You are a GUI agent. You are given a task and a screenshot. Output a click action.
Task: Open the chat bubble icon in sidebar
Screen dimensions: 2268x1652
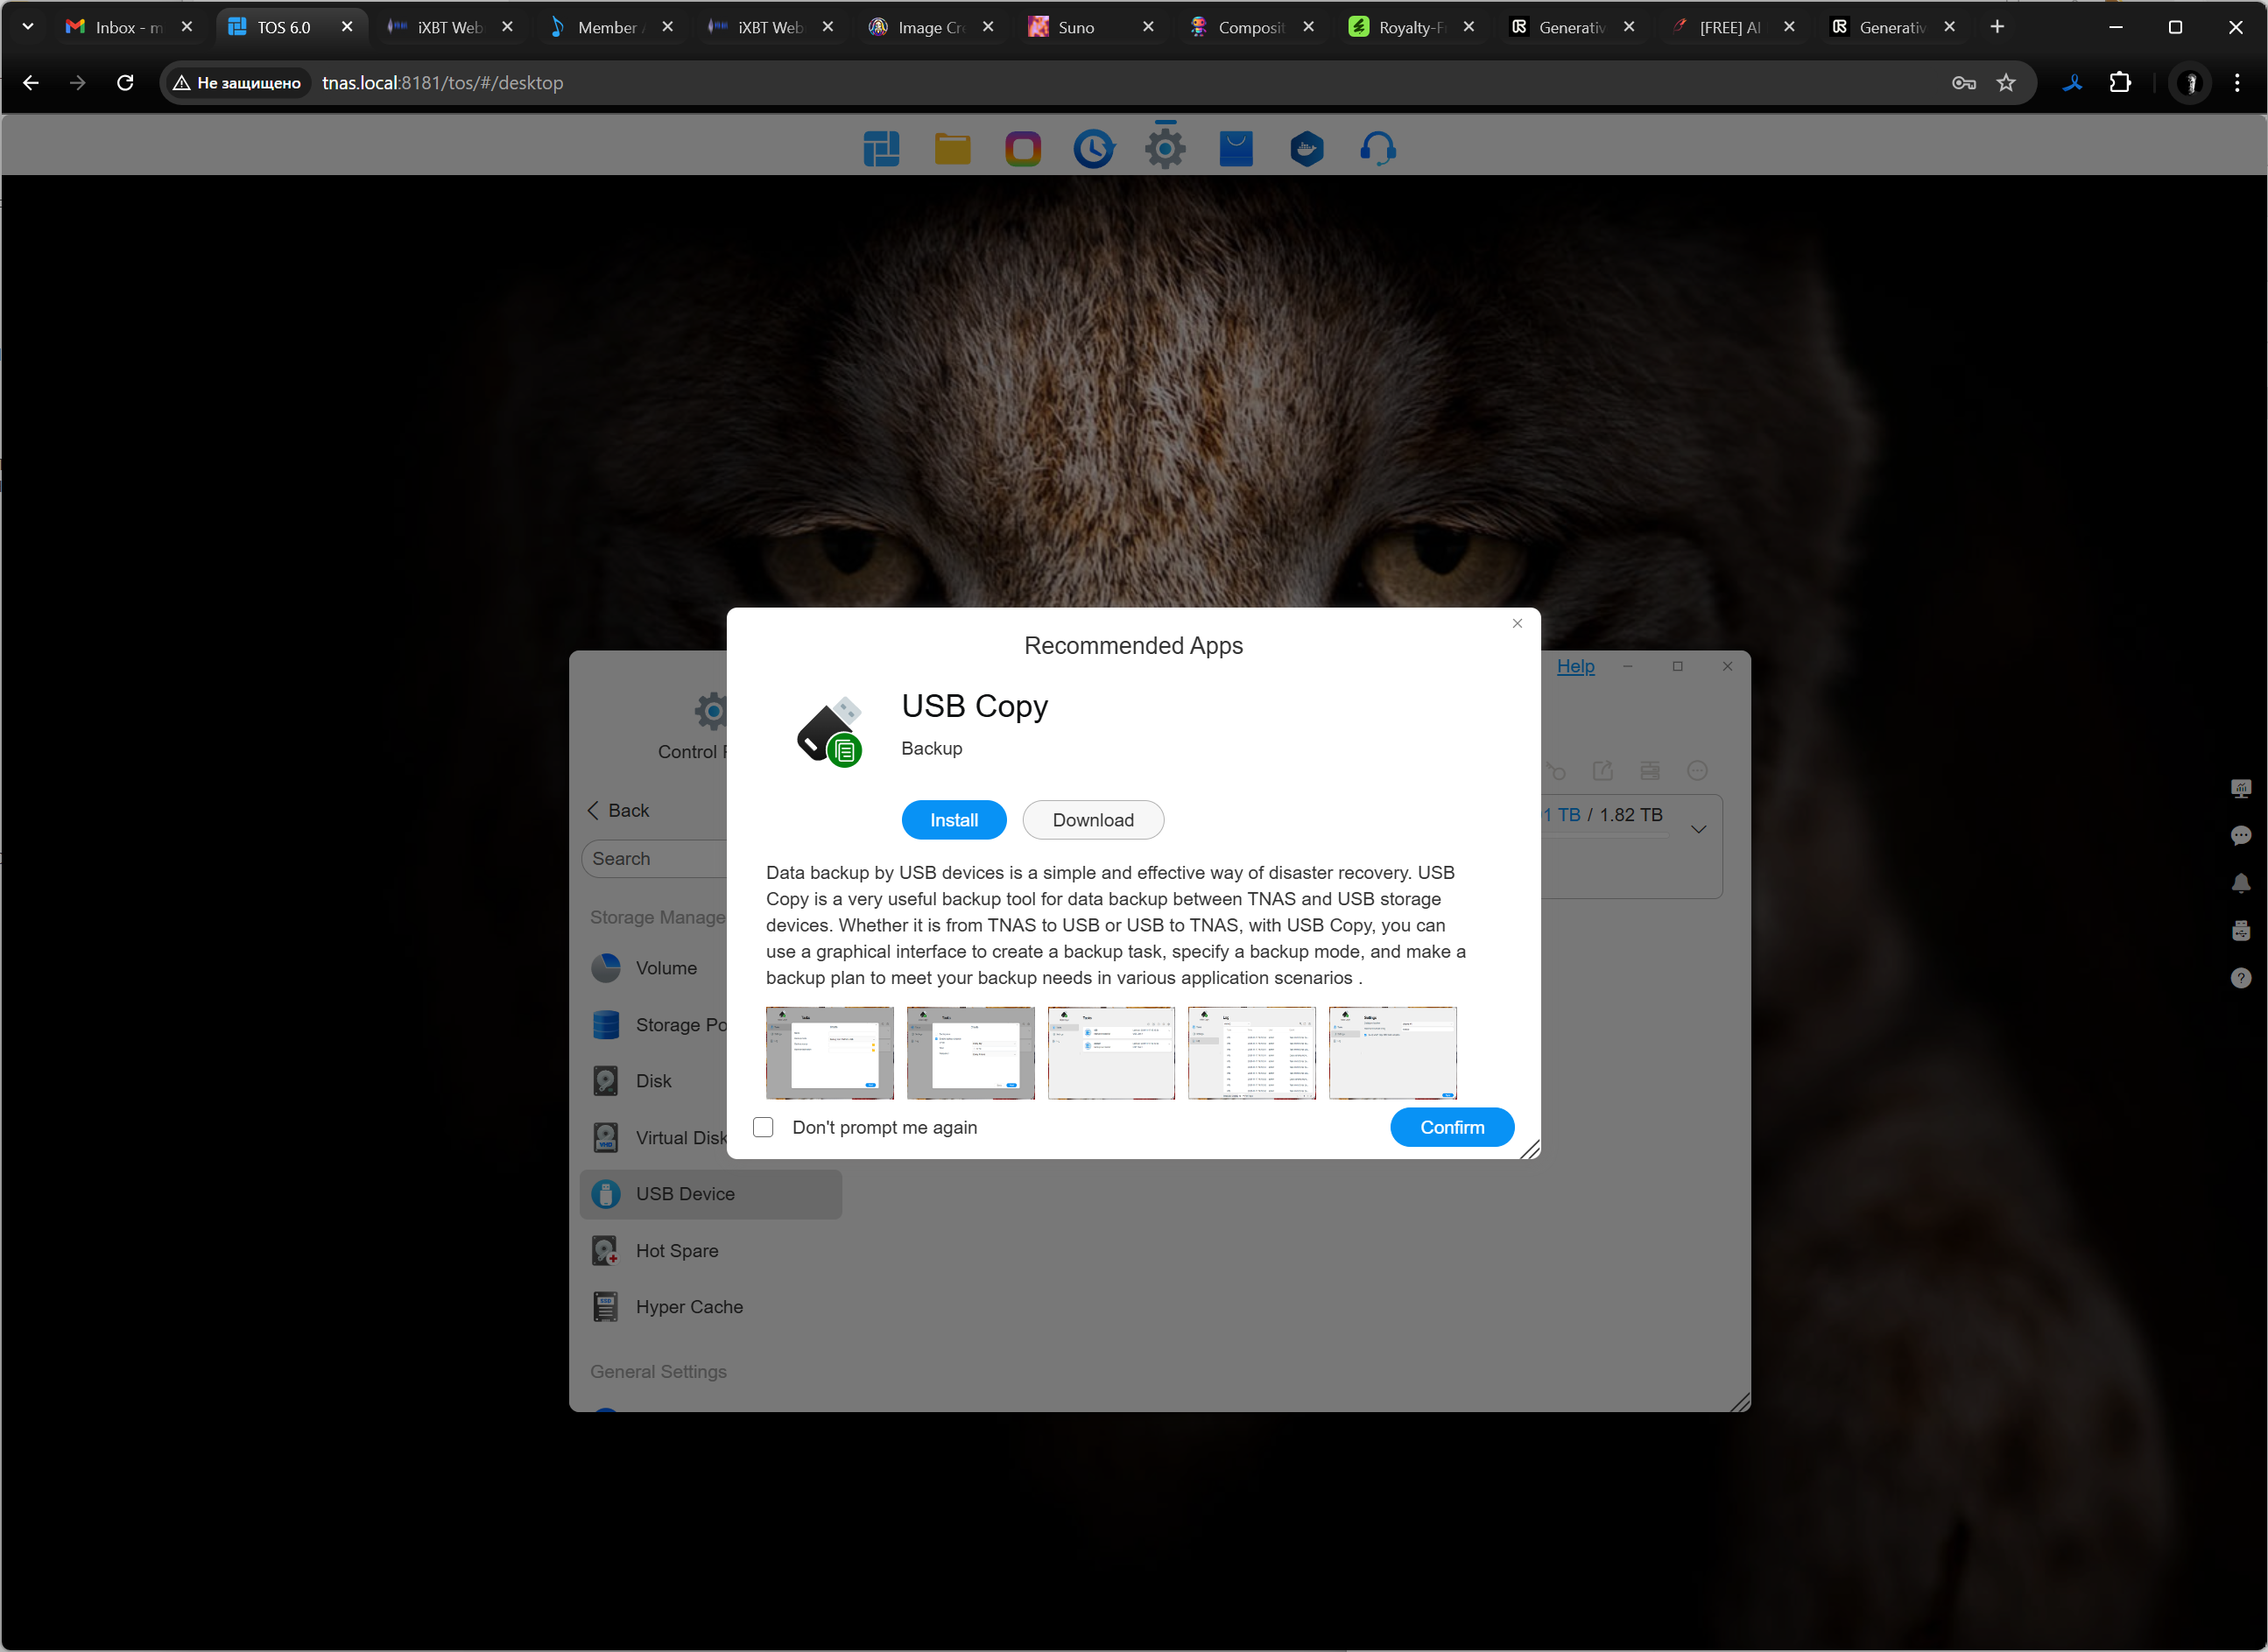coord(2240,835)
